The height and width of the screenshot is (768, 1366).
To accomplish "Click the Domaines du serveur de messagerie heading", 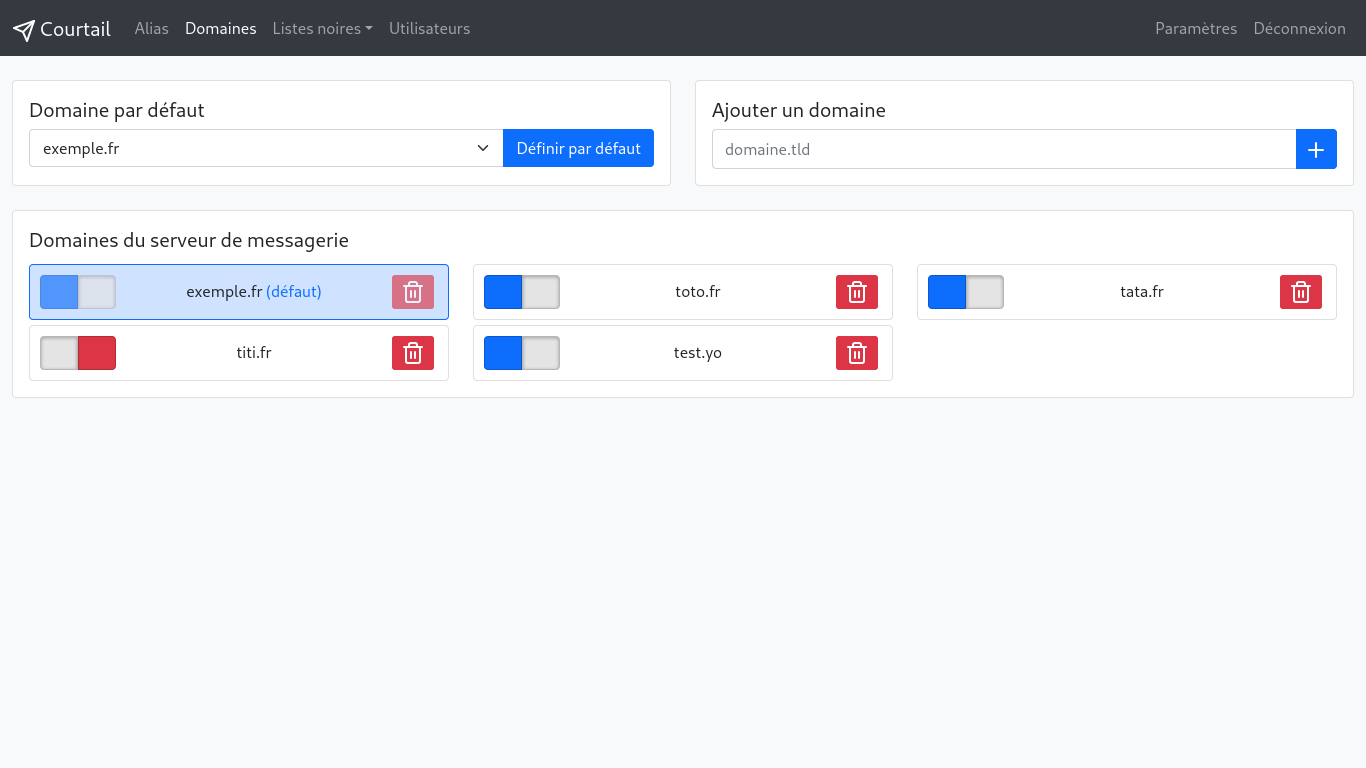I will coord(189,240).
